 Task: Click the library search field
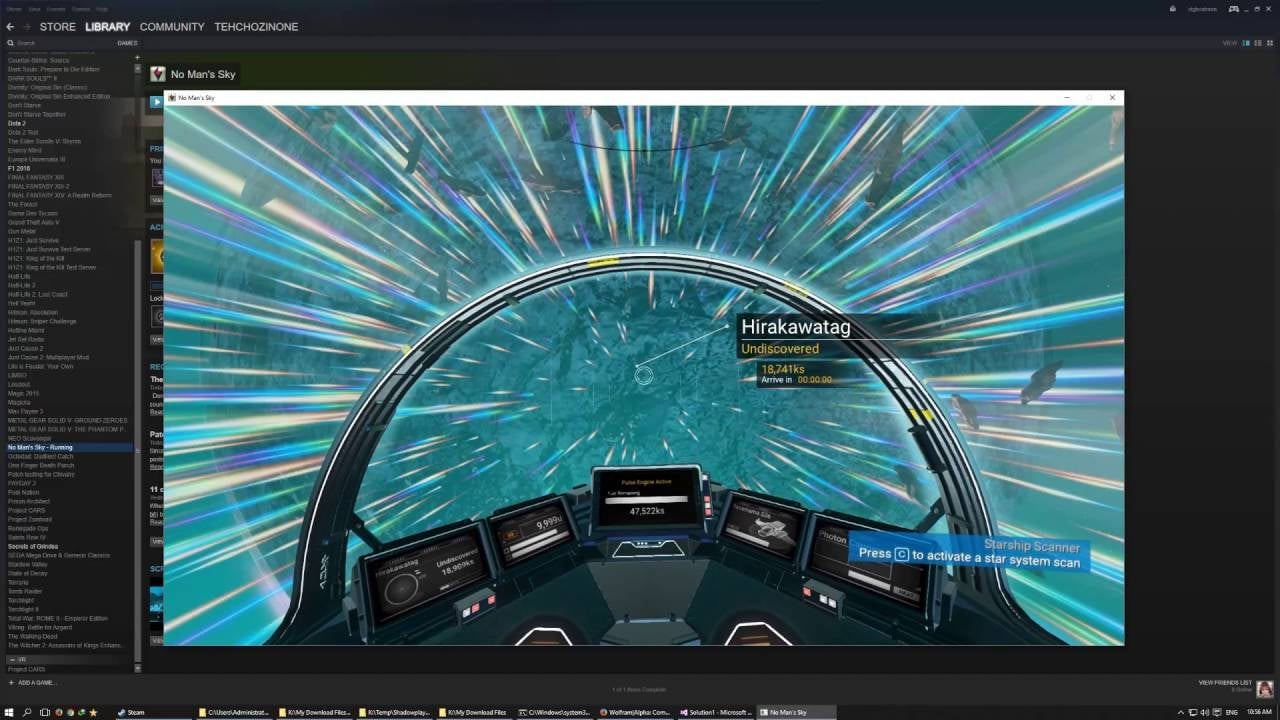(x=60, y=43)
